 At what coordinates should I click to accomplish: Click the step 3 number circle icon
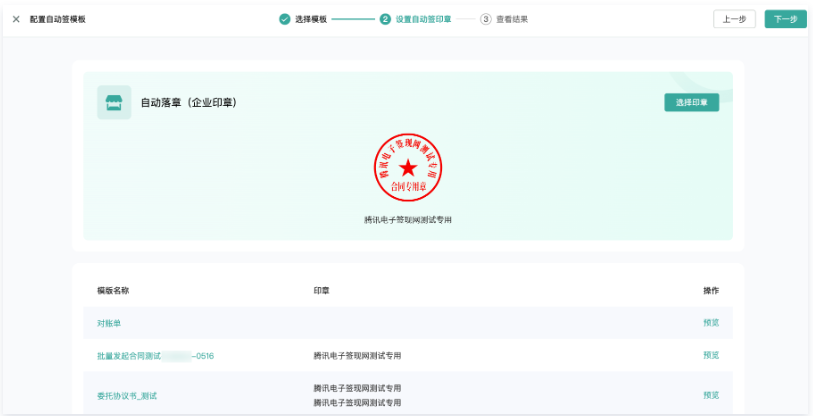pos(486,19)
